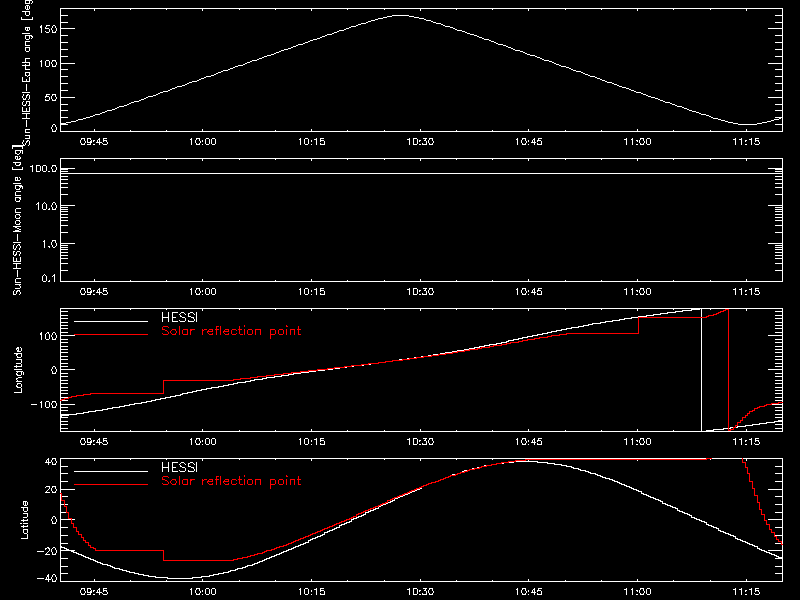Click '09:45' under Earth angle plot
The height and width of the screenshot is (600, 800).
(94, 142)
